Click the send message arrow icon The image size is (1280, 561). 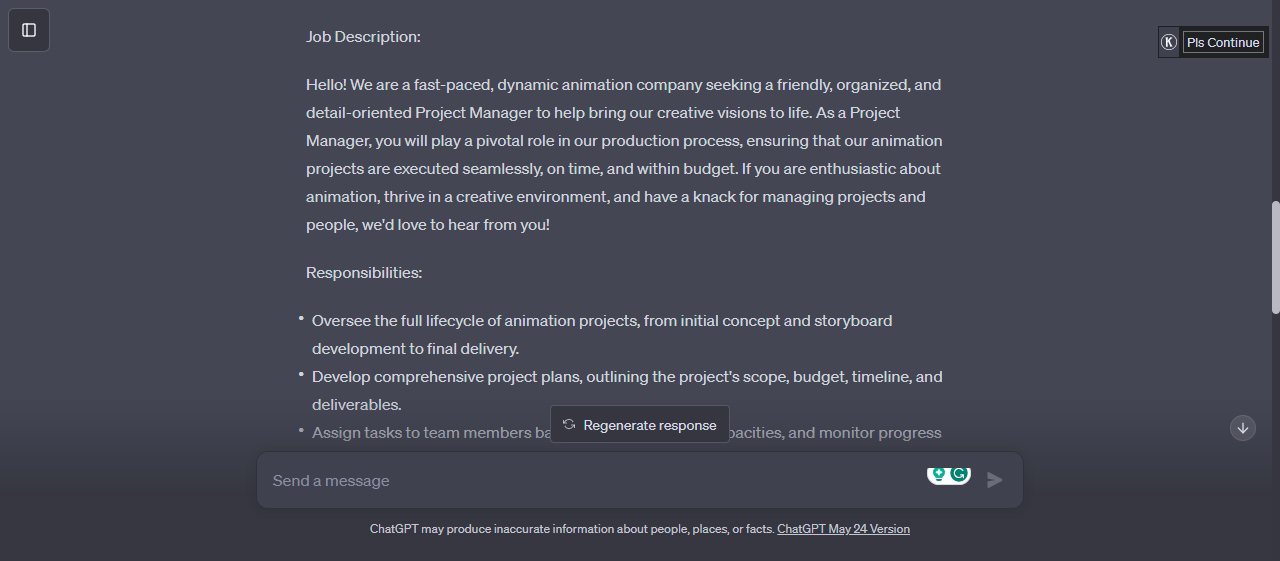[994, 481]
